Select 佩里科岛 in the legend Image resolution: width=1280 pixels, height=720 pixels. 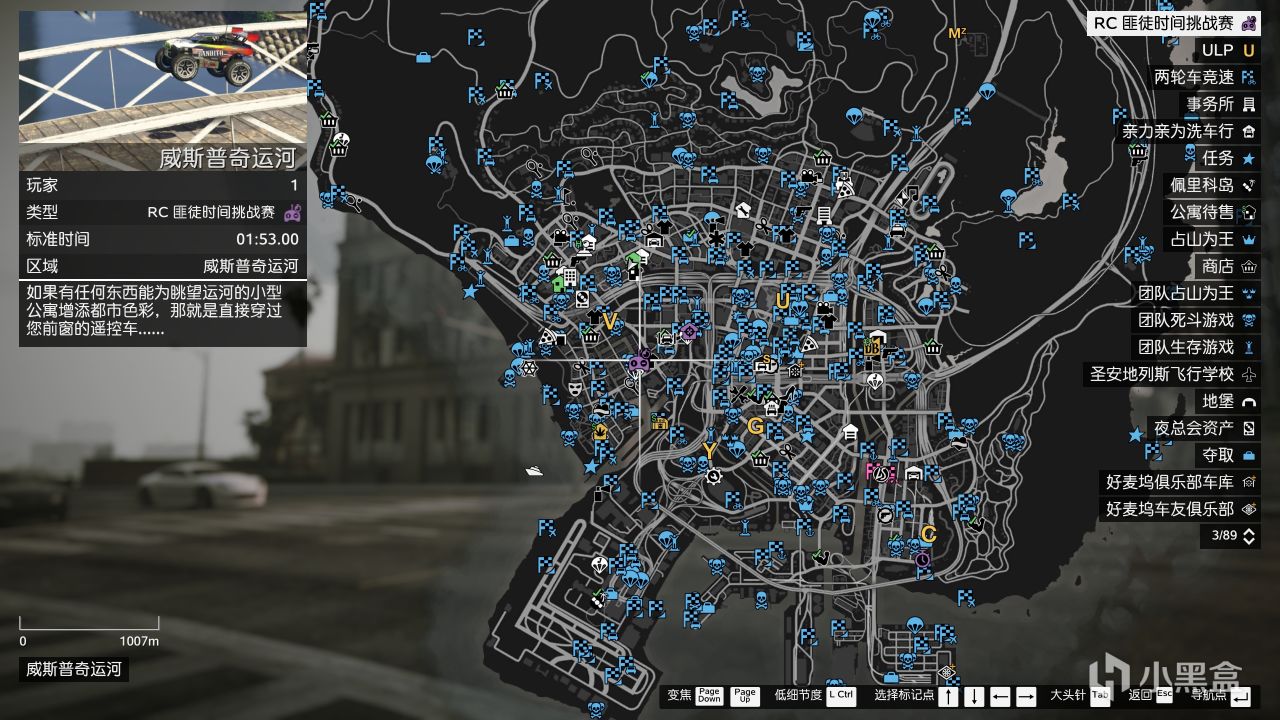(1212, 185)
